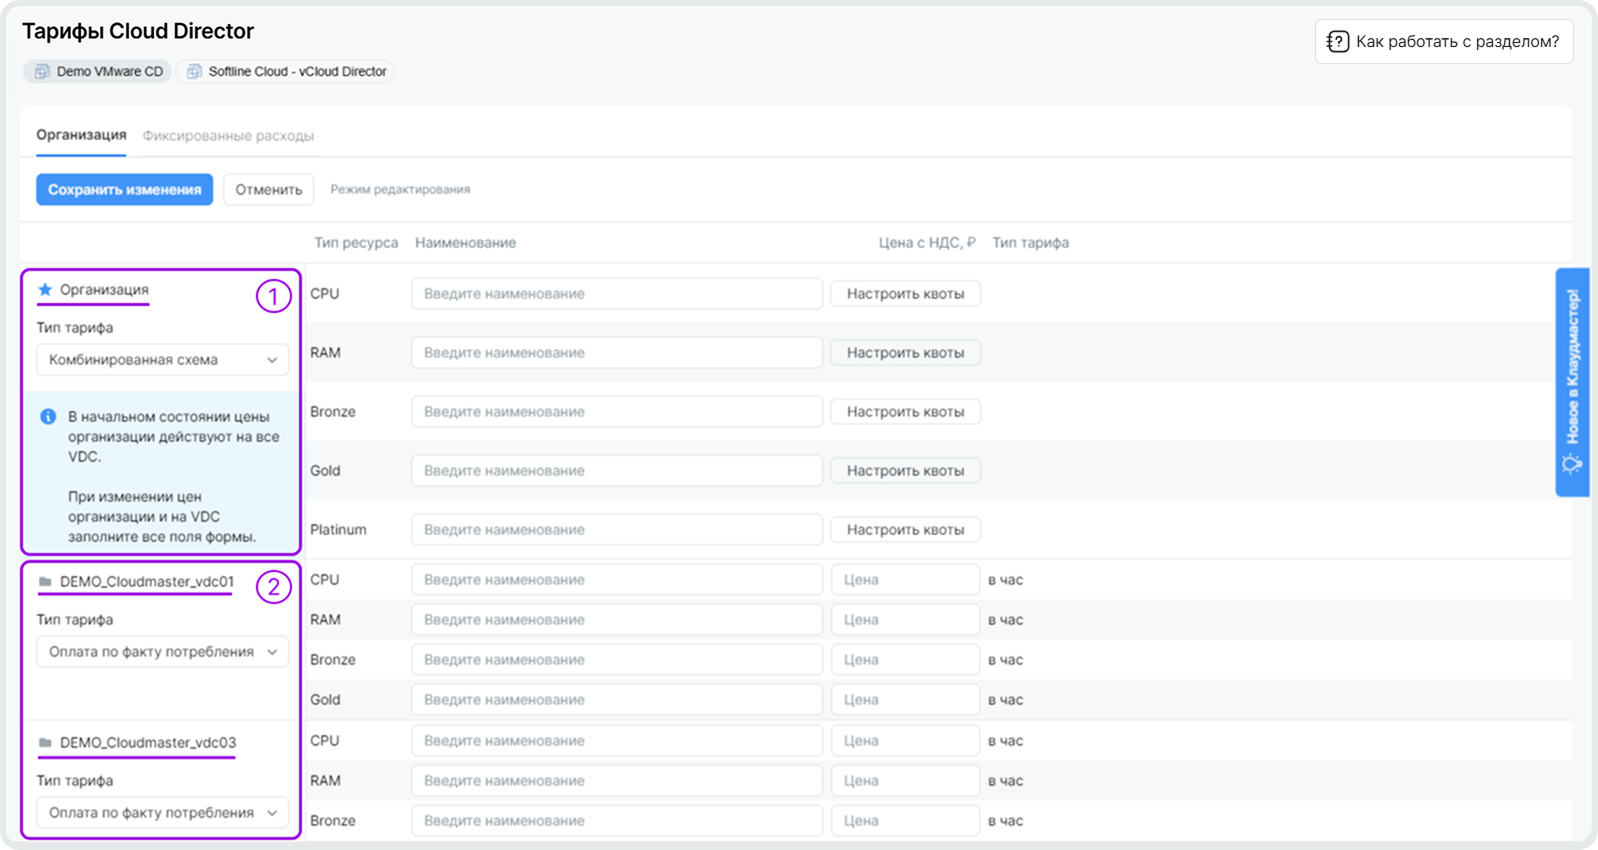
Task: Click Настроить квоты for the organization CPU row
Action: [x=905, y=294]
